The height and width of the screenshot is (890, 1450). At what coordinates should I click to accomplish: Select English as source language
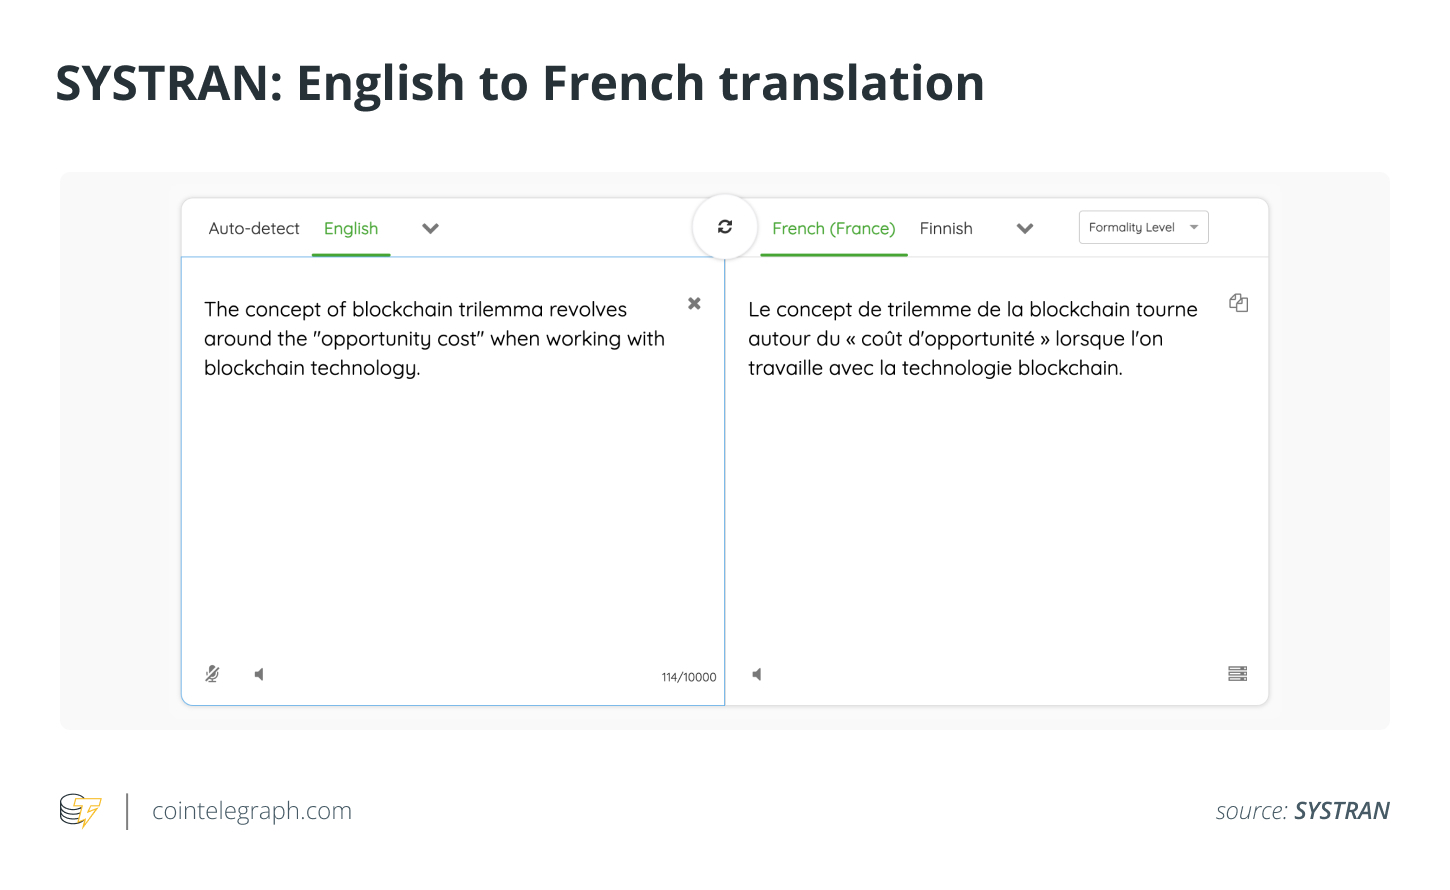(x=351, y=228)
